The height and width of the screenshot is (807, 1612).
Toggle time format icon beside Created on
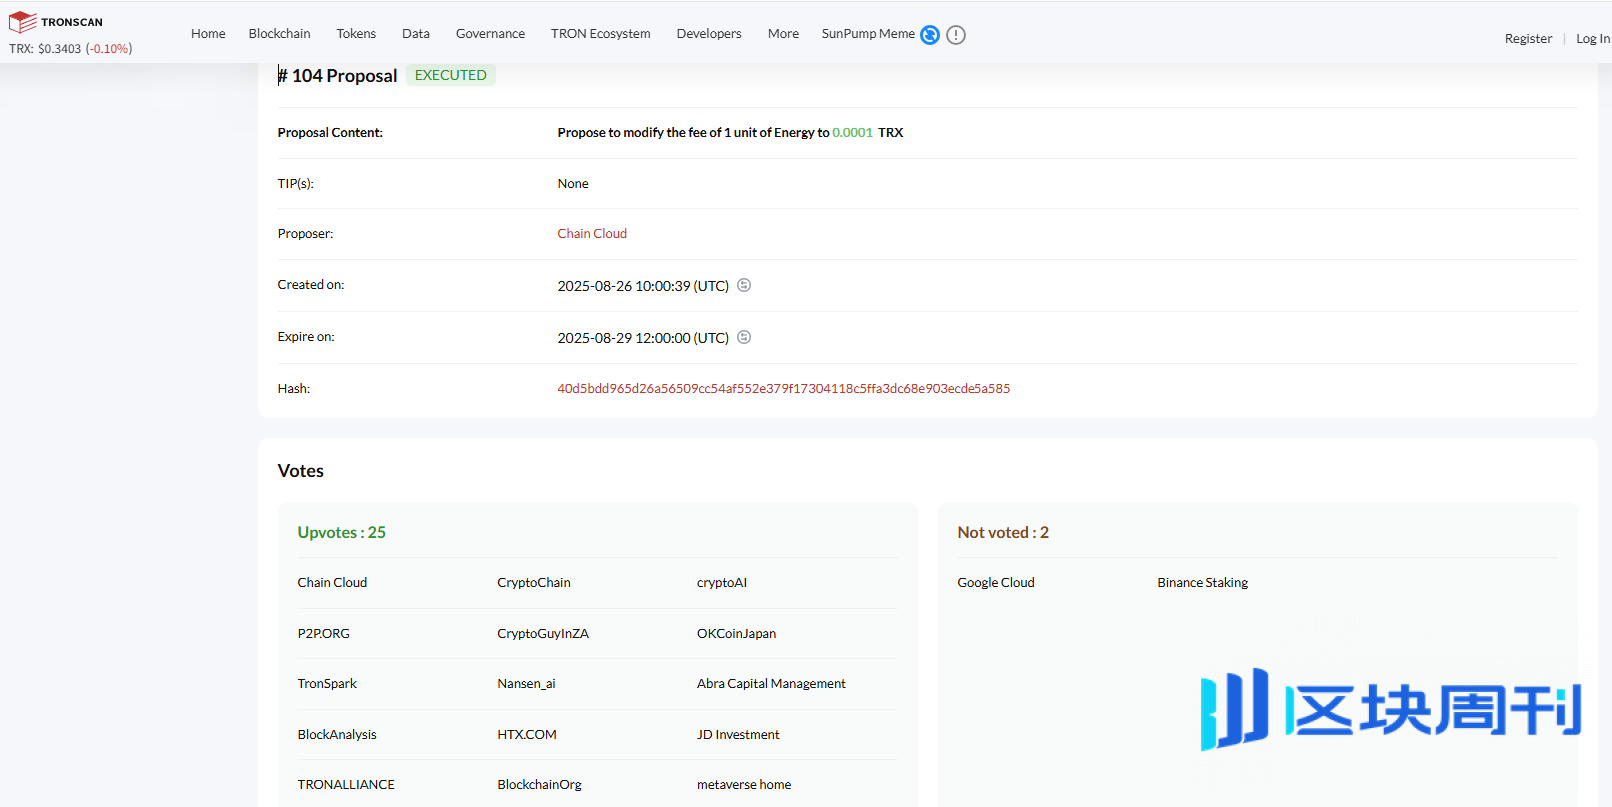click(744, 285)
